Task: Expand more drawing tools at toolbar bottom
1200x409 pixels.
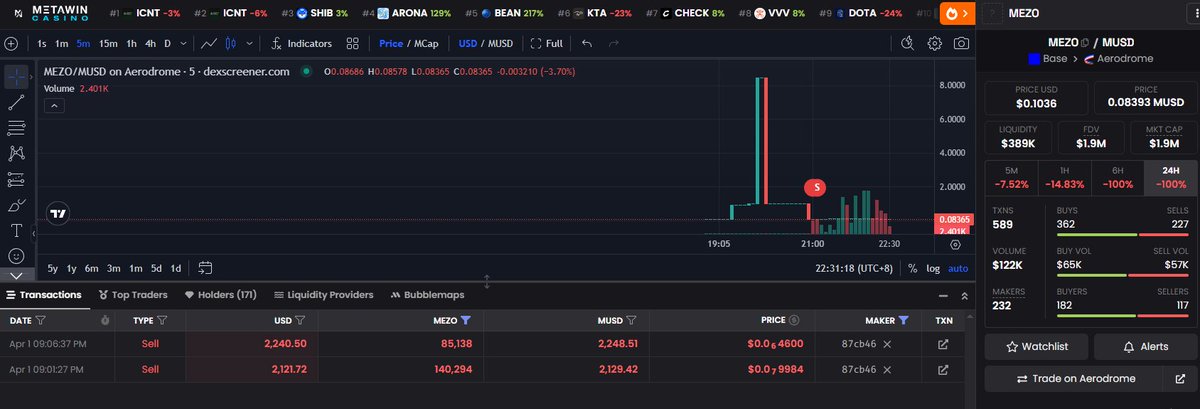Action: (x=16, y=274)
